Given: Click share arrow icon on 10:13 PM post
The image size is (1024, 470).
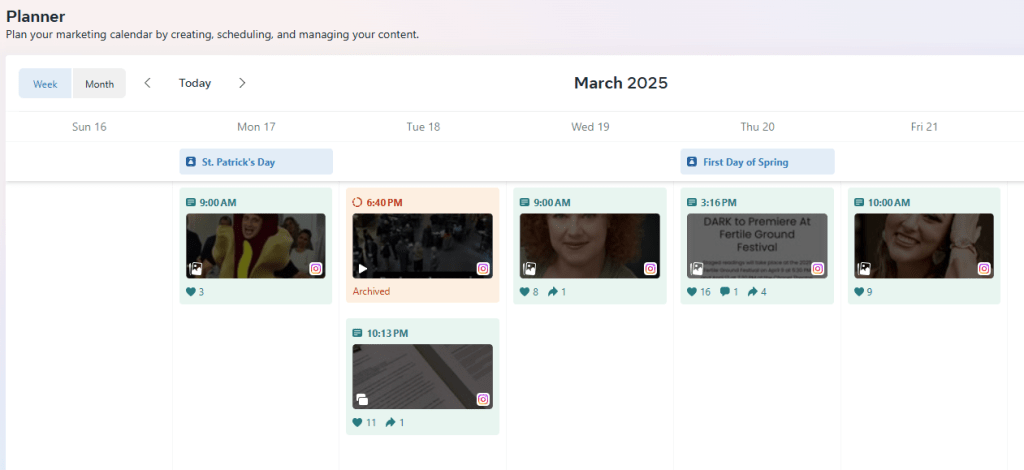Looking at the screenshot, I should pos(391,422).
